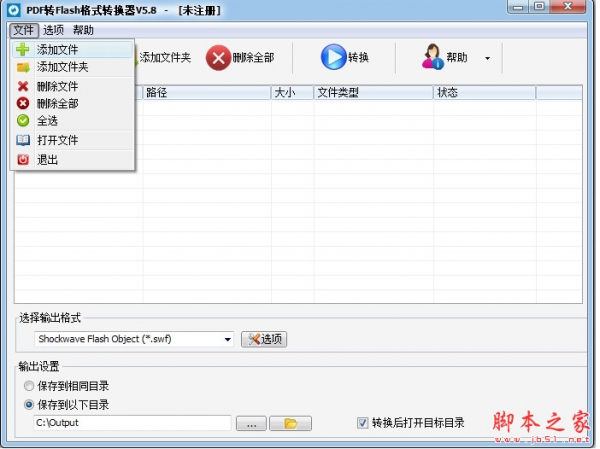Click the Help person toolbar icon

433,57
